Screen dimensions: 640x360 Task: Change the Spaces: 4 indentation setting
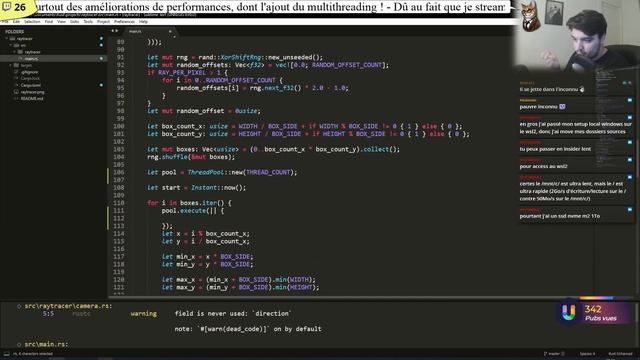point(587,354)
